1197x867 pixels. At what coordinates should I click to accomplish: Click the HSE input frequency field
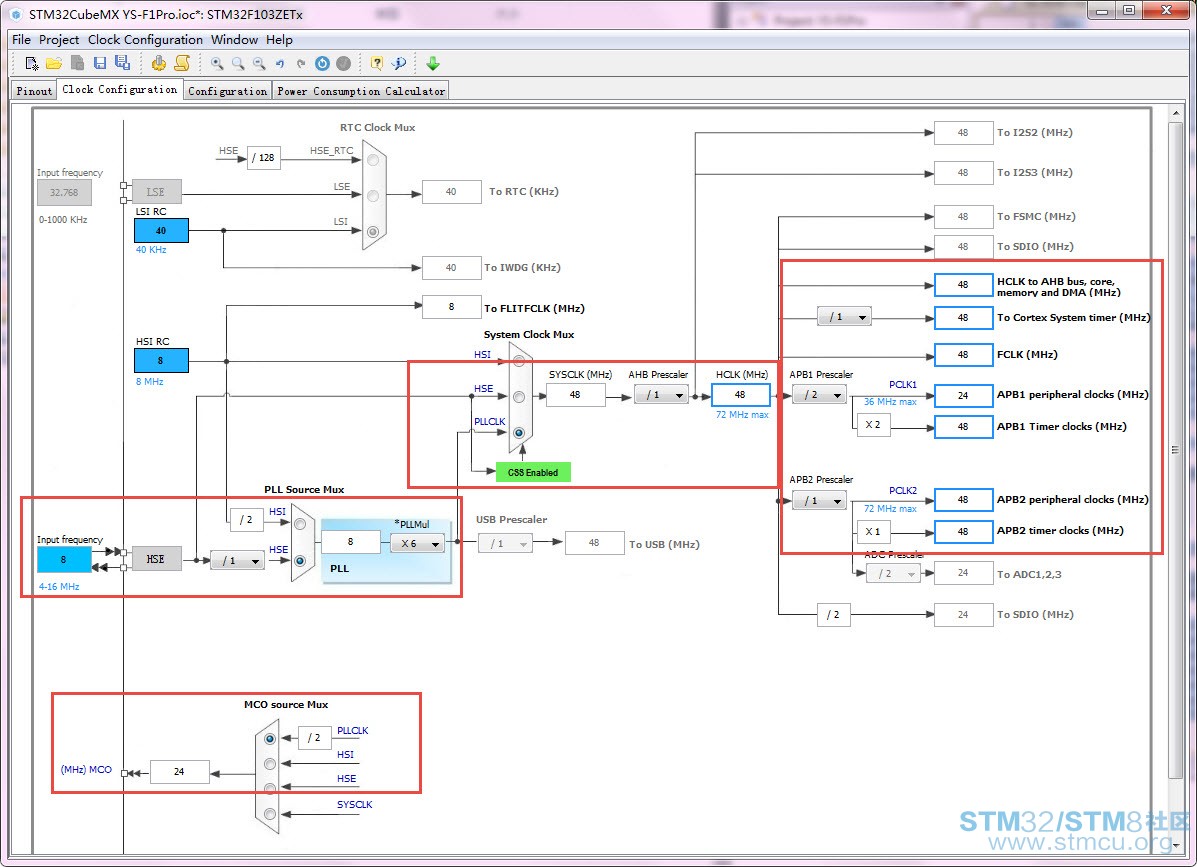click(63, 559)
